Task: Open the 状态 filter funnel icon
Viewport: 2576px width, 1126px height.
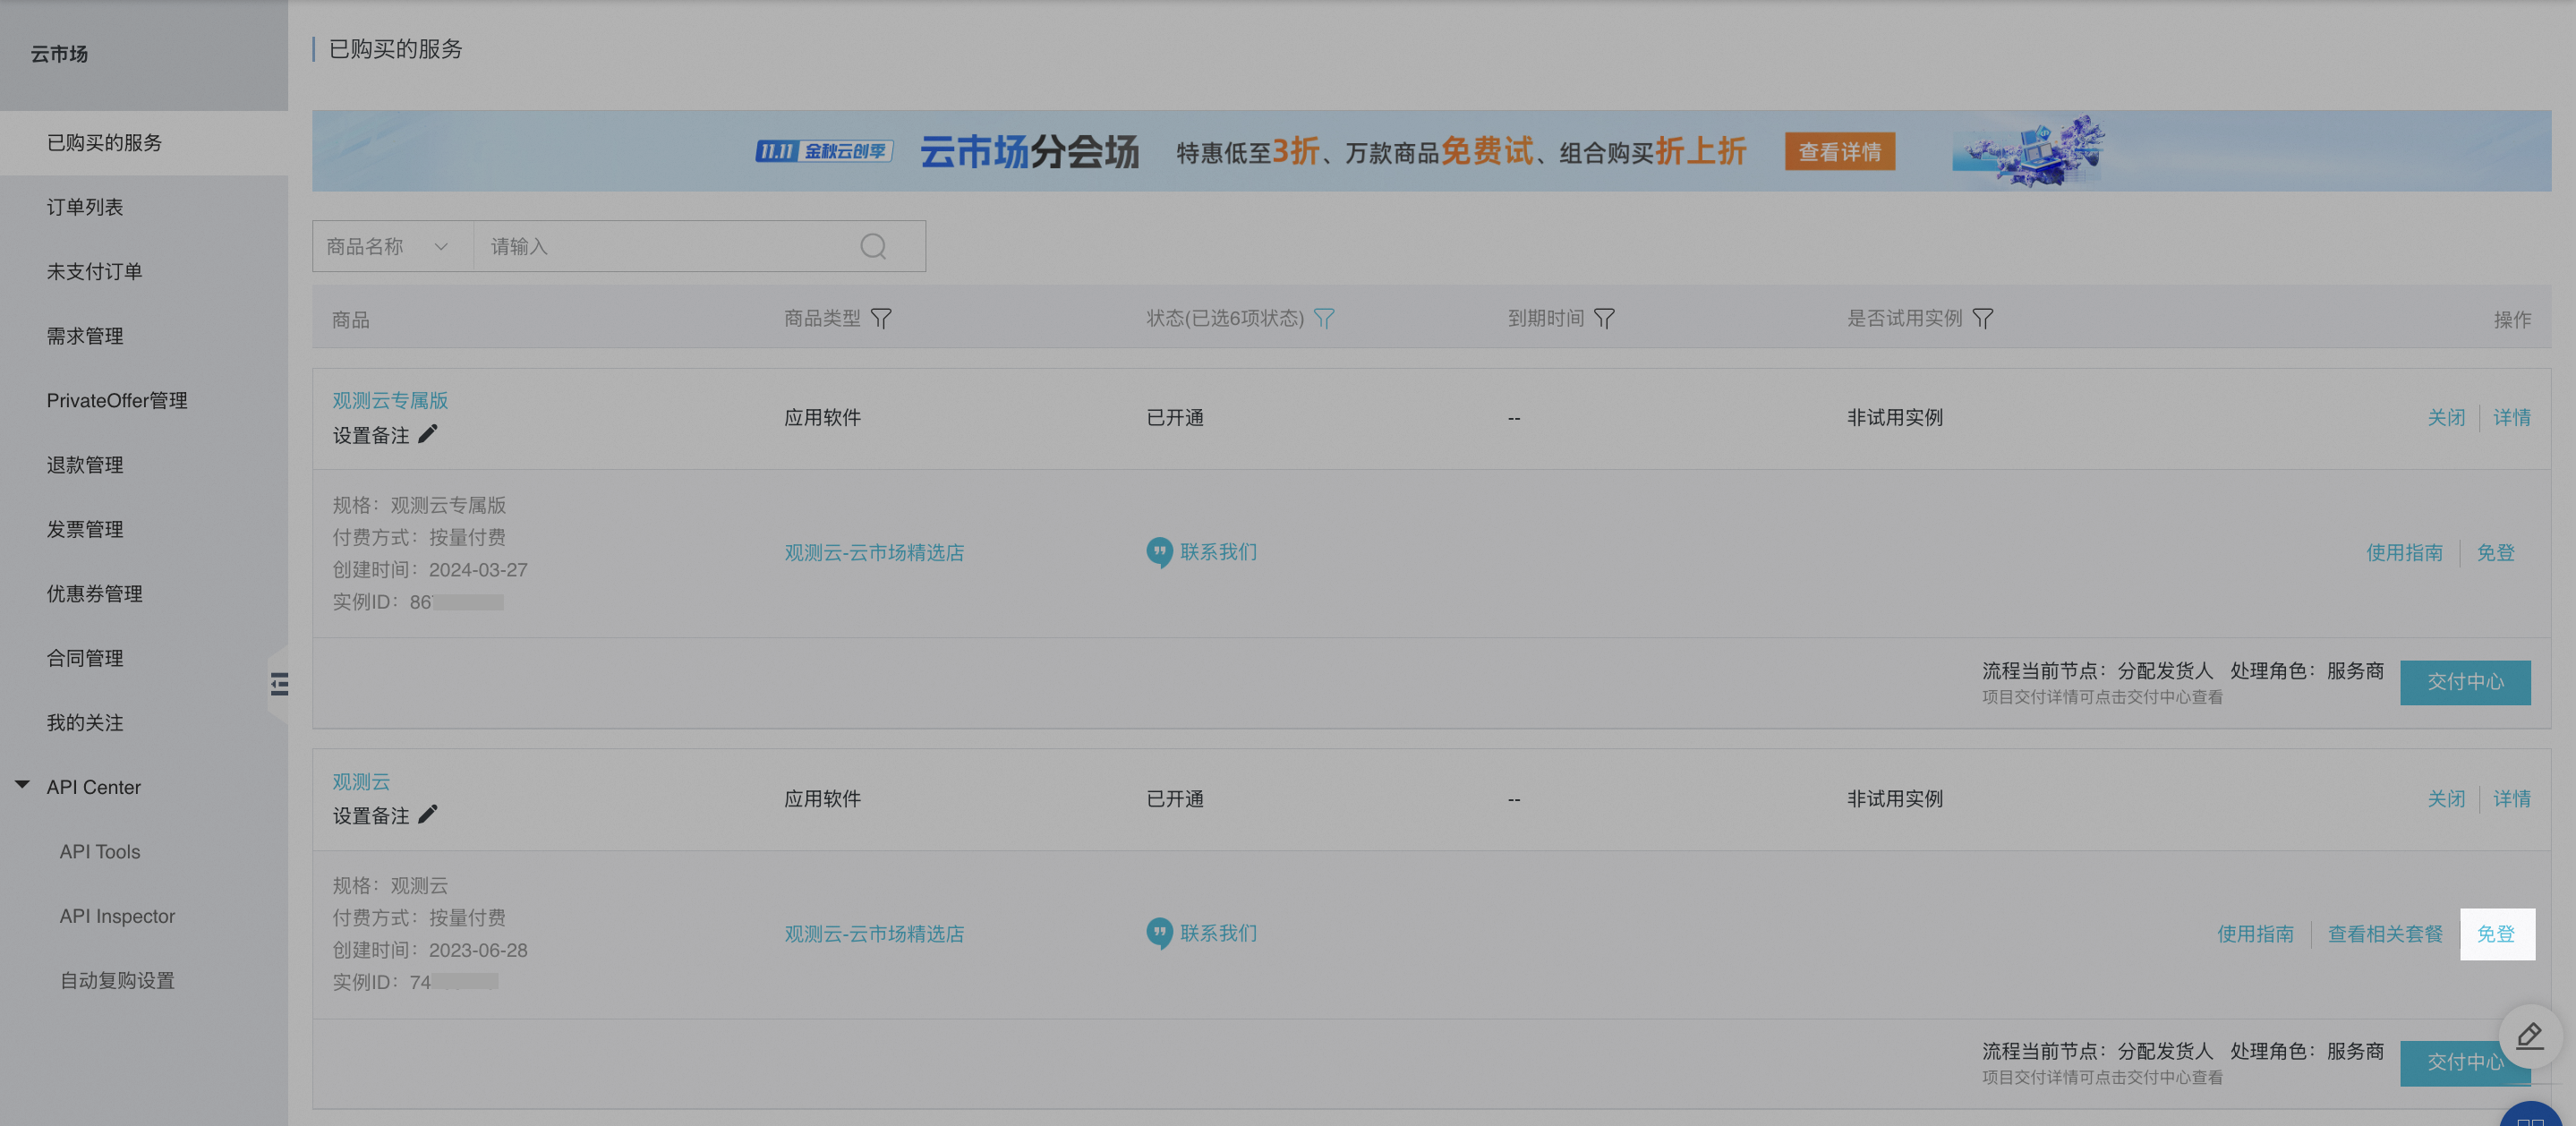Action: (x=1324, y=318)
